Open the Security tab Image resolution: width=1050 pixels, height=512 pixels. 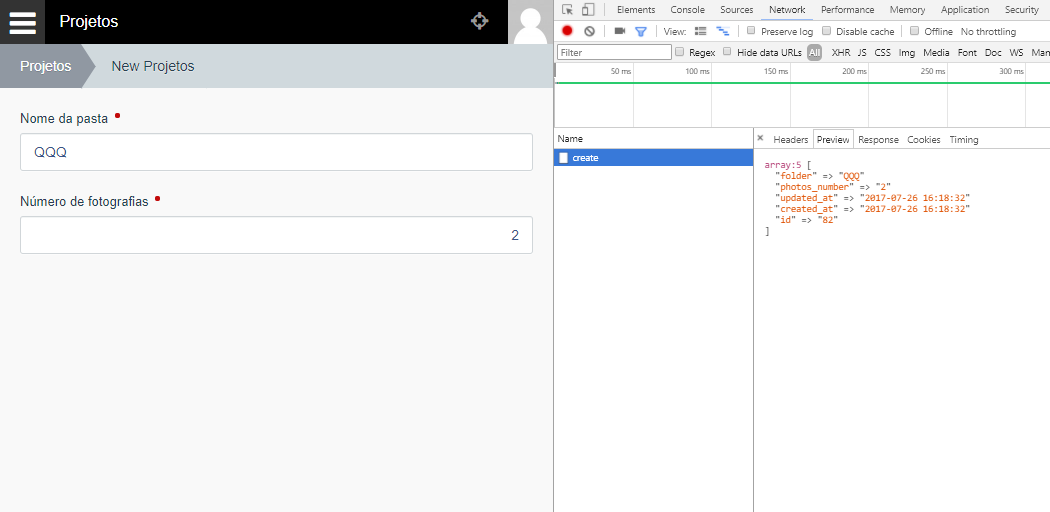(1021, 9)
